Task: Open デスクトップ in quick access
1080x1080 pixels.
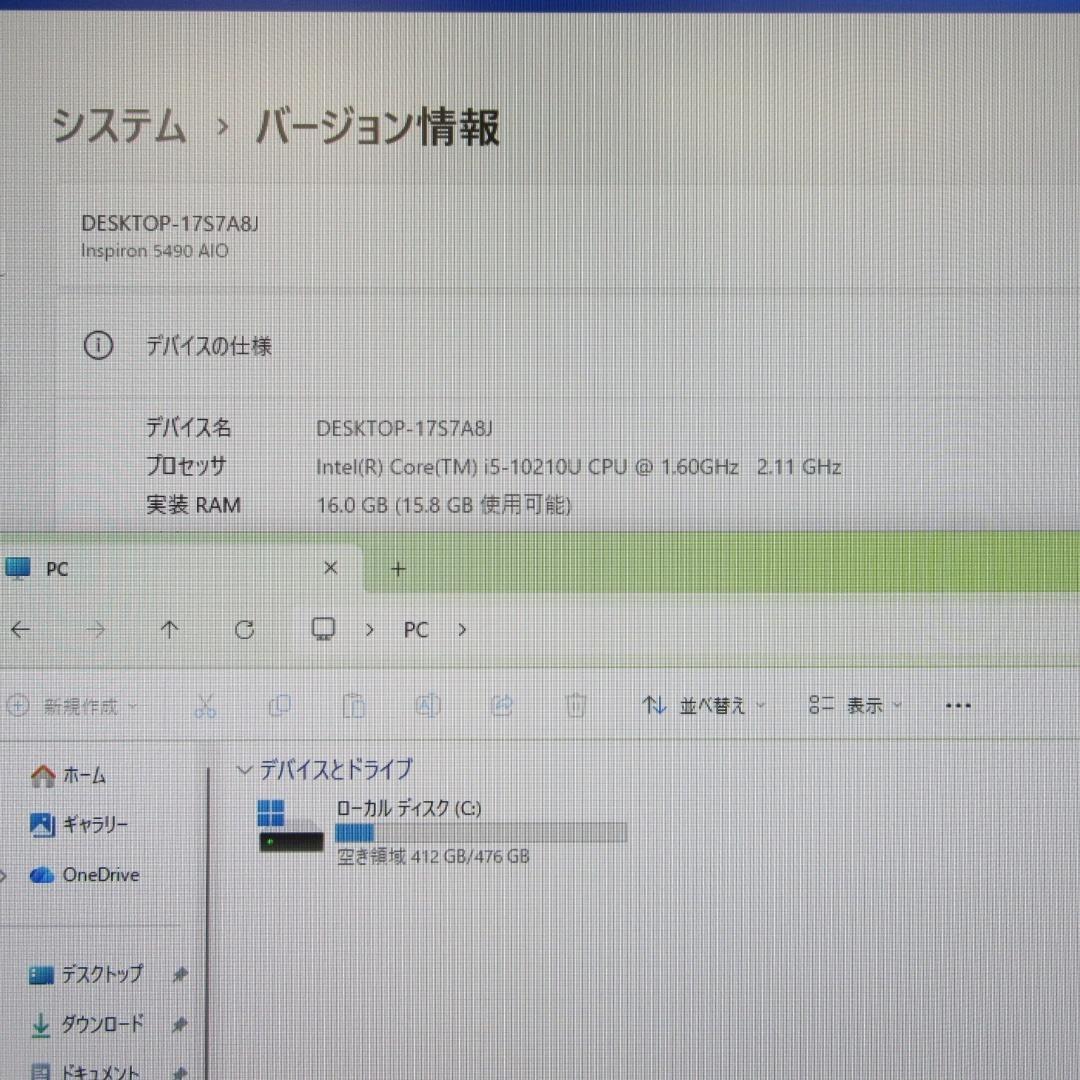Action: (86, 974)
